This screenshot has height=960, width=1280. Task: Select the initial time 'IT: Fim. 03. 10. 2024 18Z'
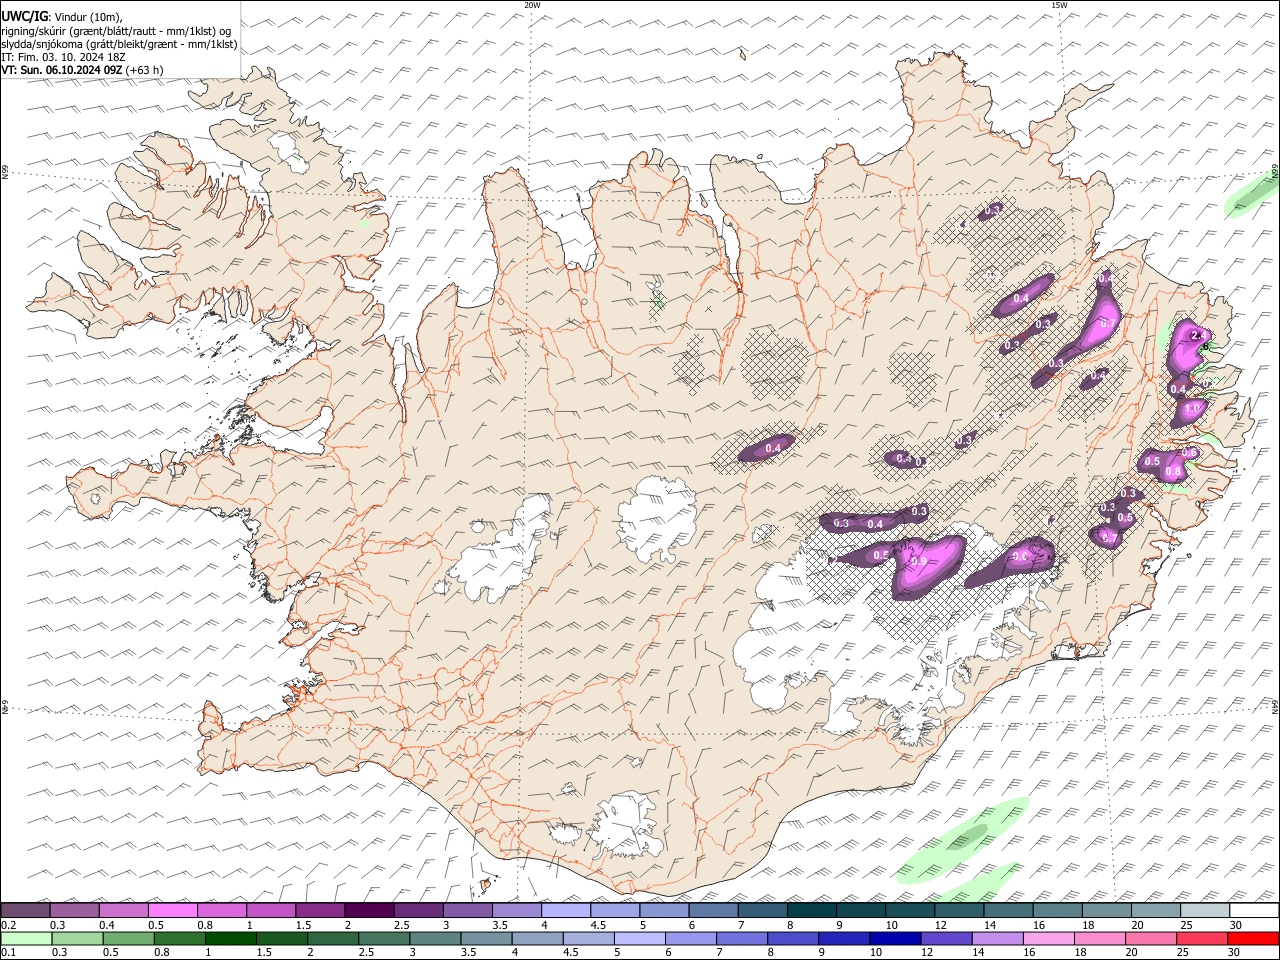tap(63, 57)
